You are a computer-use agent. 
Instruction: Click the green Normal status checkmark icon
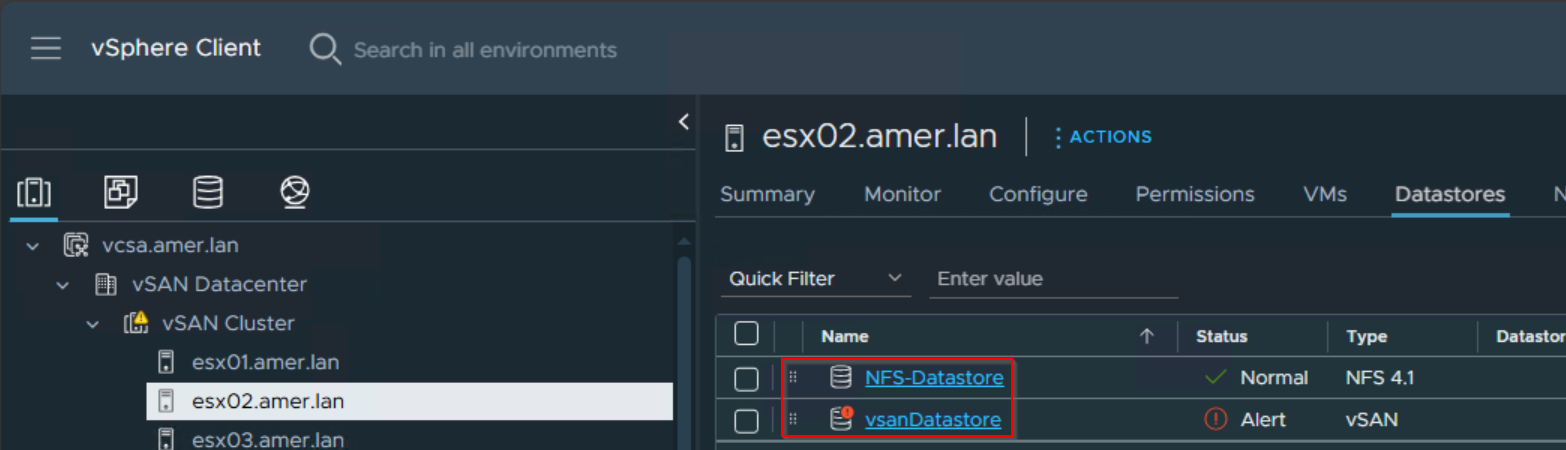[1215, 378]
